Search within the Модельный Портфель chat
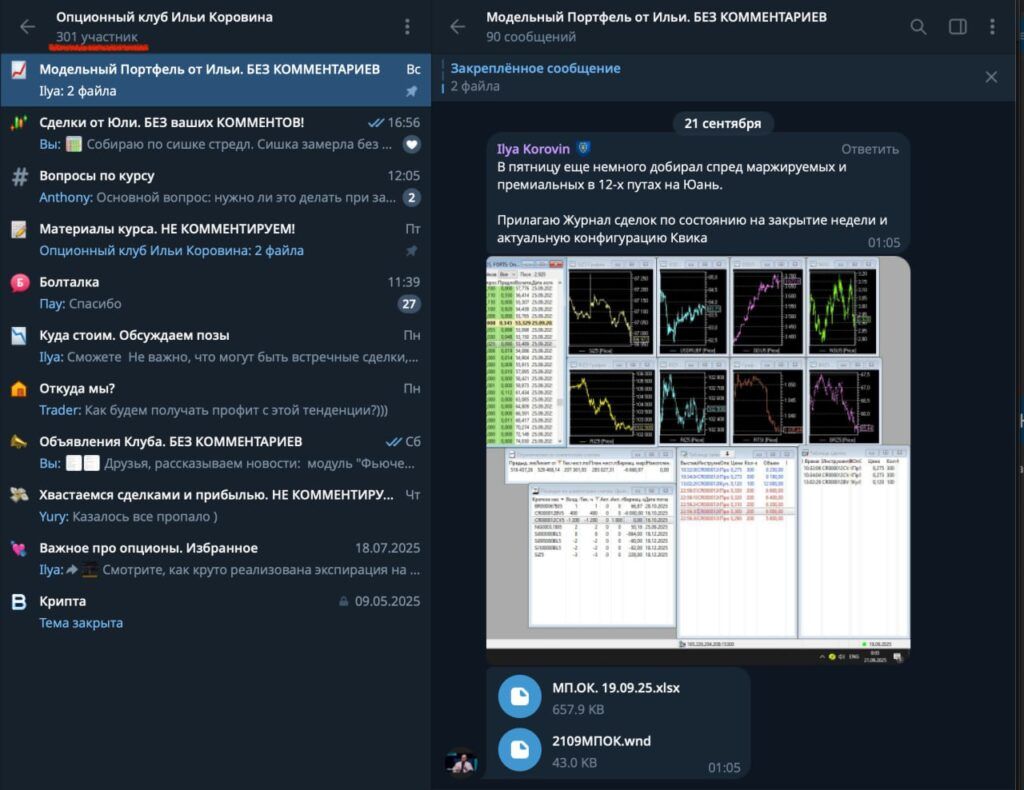1024x790 pixels. coord(918,27)
